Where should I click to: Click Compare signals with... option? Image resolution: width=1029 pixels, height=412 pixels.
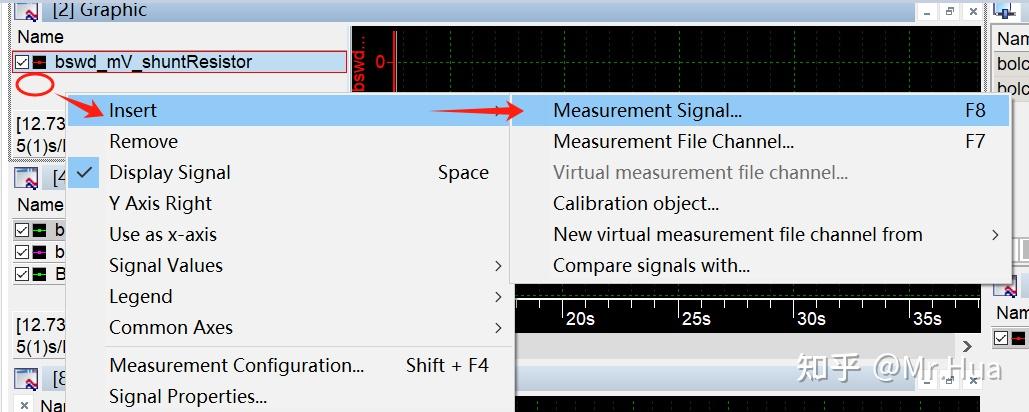click(x=651, y=266)
